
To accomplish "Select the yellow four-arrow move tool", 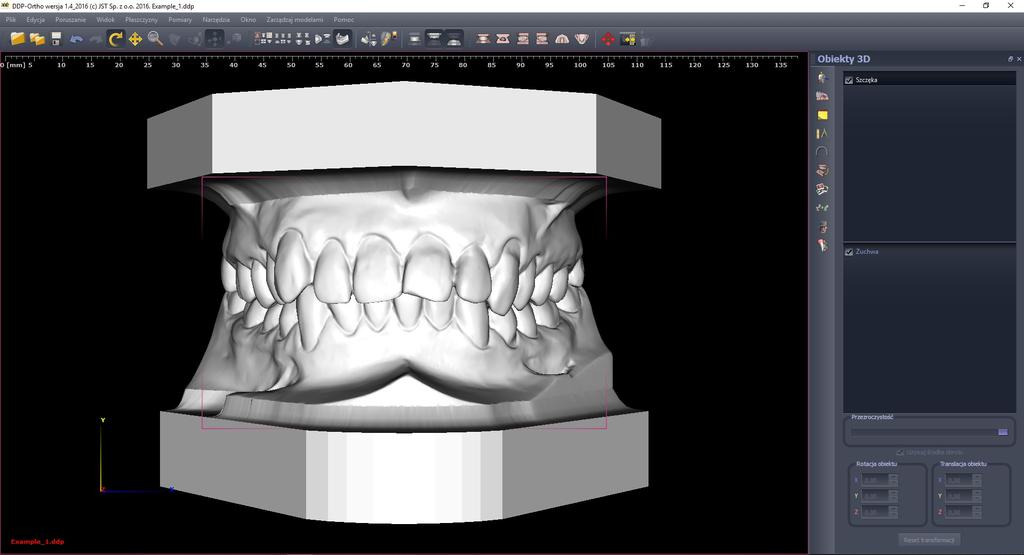I will (135, 39).
